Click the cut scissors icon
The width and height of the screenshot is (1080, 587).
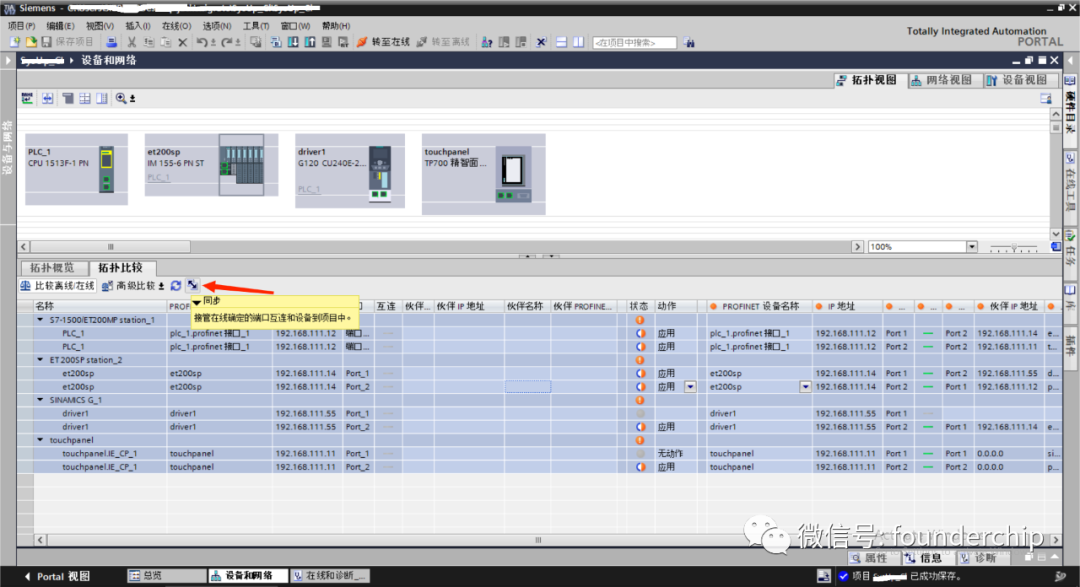[x=132, y=42]
